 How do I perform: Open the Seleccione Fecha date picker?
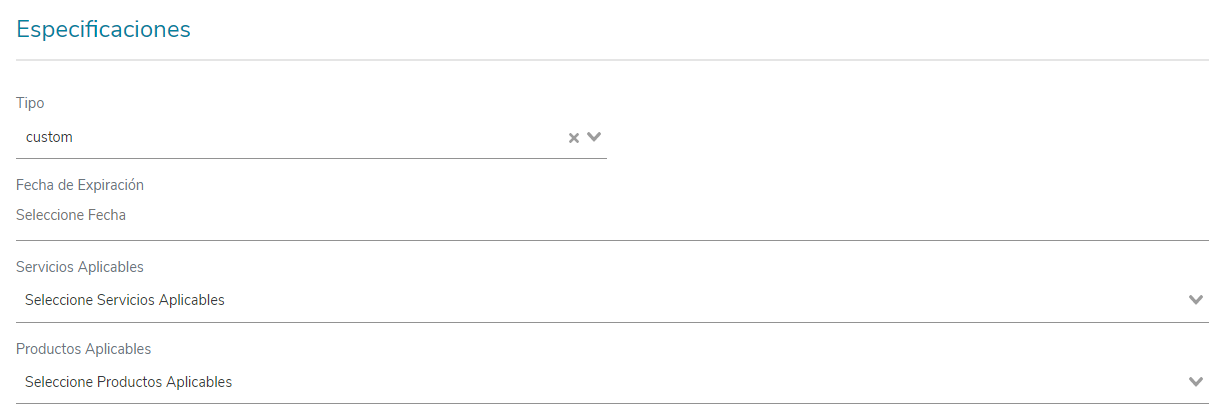[71, 215]
